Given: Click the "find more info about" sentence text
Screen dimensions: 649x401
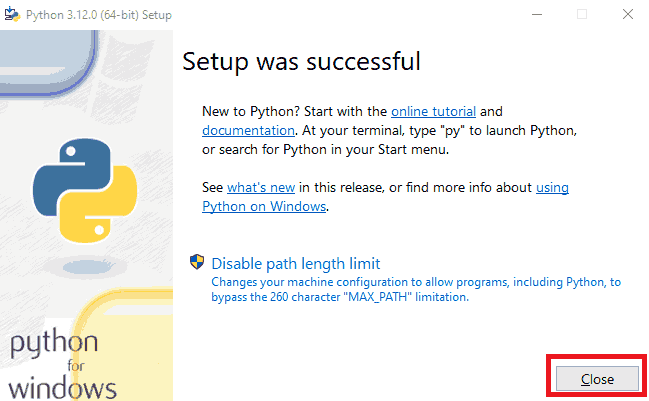Looking at the screenshot, I should [x=450, y=187].
